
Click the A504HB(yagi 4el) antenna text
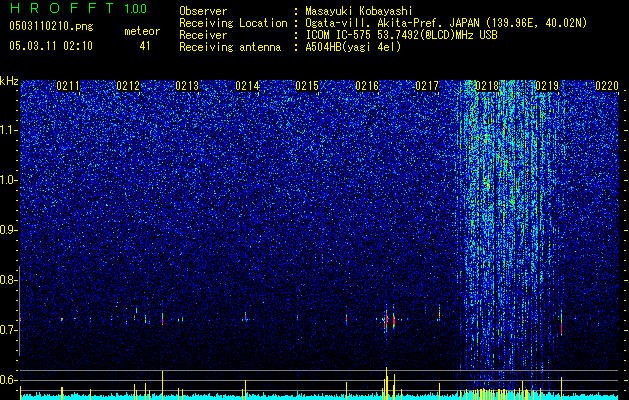[x=353, y=47]
